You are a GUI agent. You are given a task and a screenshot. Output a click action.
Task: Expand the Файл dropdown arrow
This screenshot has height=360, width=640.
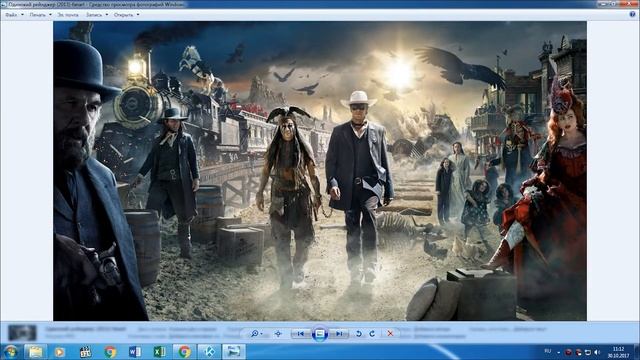pos(22,15)
